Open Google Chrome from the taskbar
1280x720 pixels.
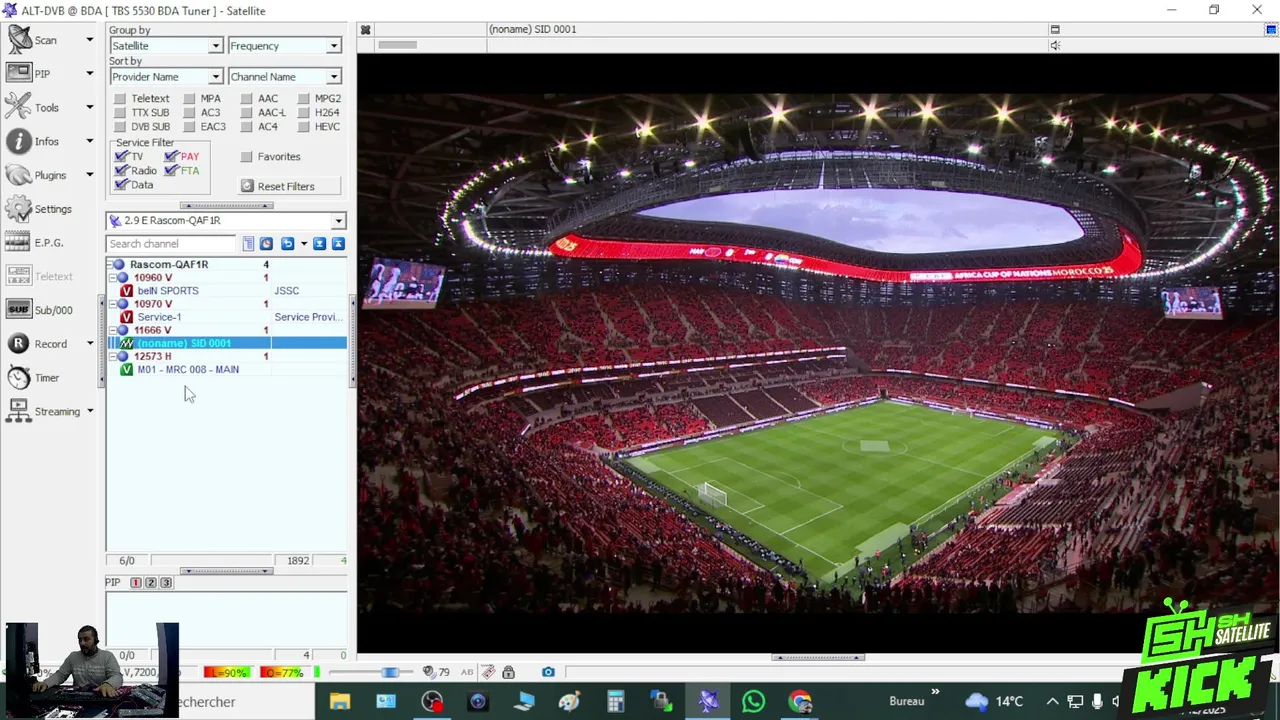pyautogui.click(x=800, y=702)
